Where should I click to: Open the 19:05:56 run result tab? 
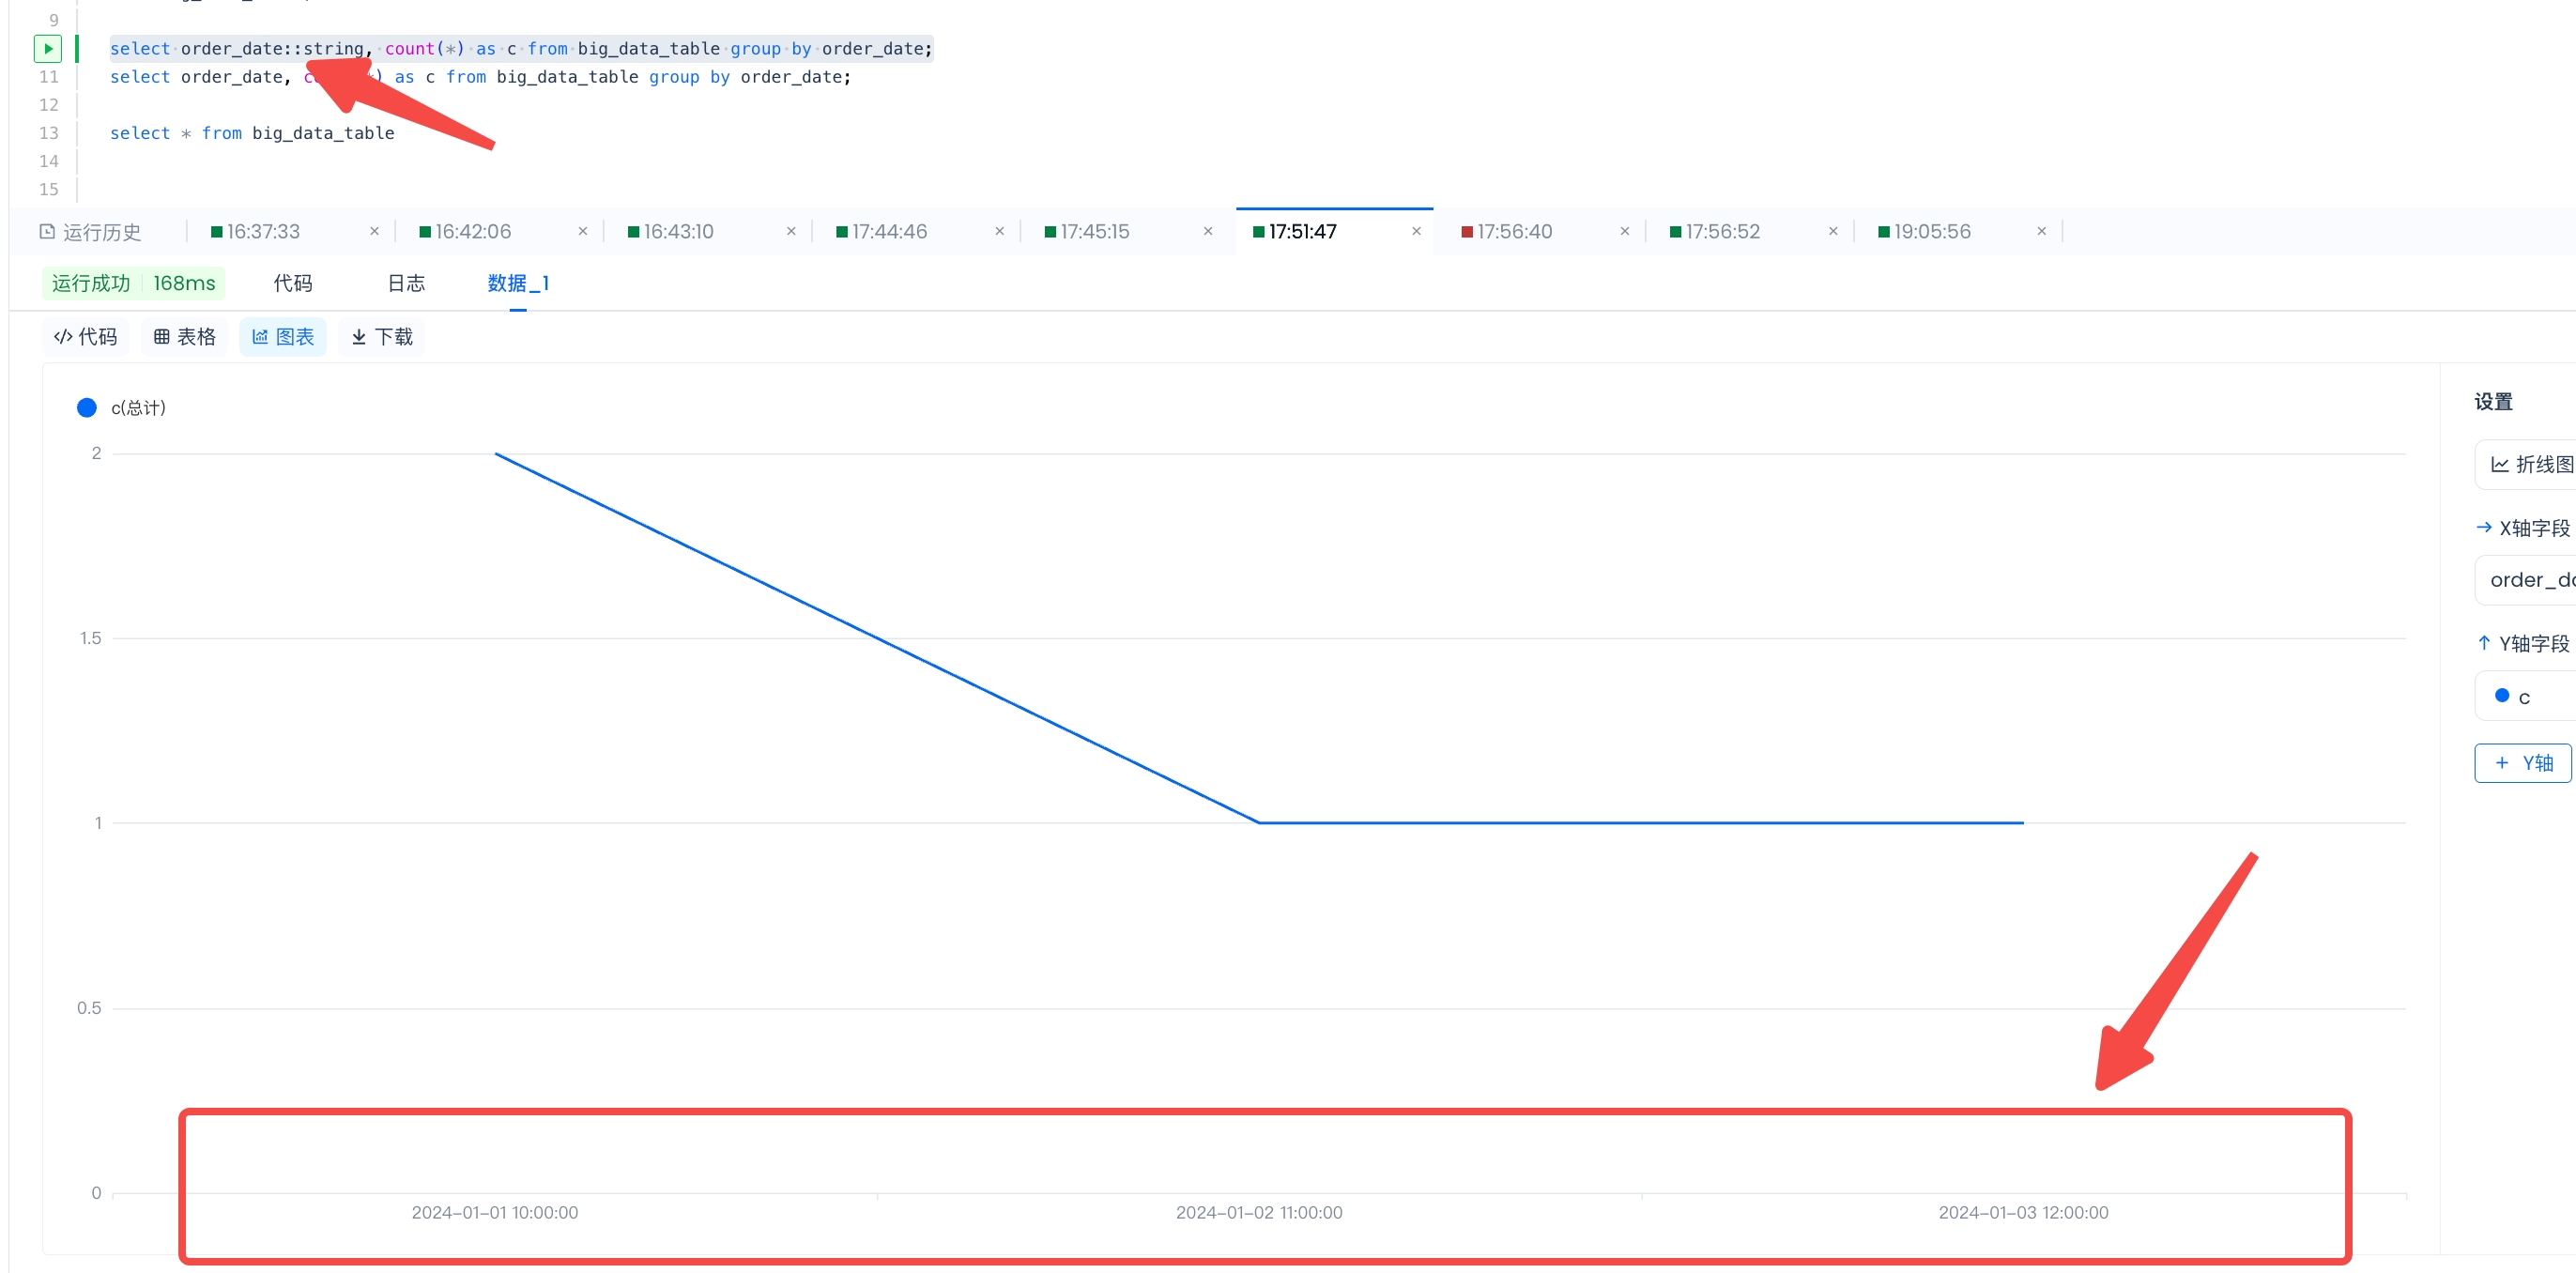(x=1931, y=232)
